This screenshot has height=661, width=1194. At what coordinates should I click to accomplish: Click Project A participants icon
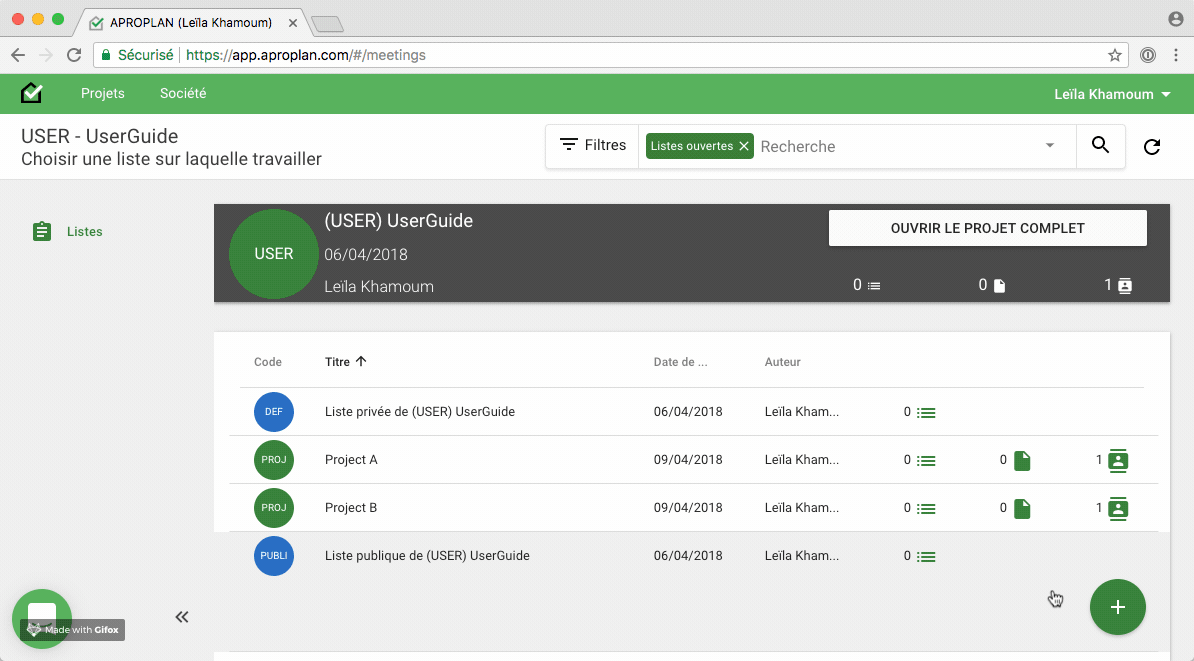(x=1118, y=461)
